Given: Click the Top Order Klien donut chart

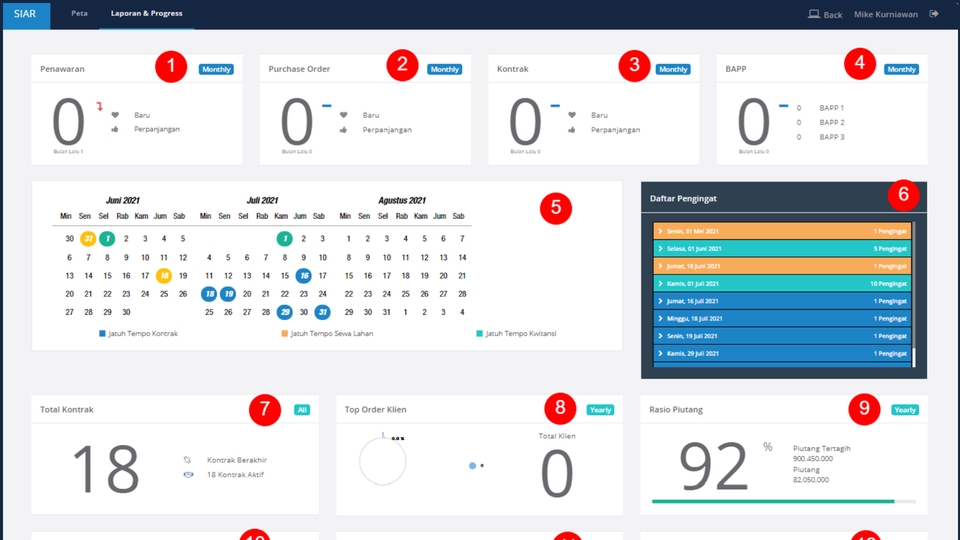Looking at the screenshot, I should click(x=383, y=462).
